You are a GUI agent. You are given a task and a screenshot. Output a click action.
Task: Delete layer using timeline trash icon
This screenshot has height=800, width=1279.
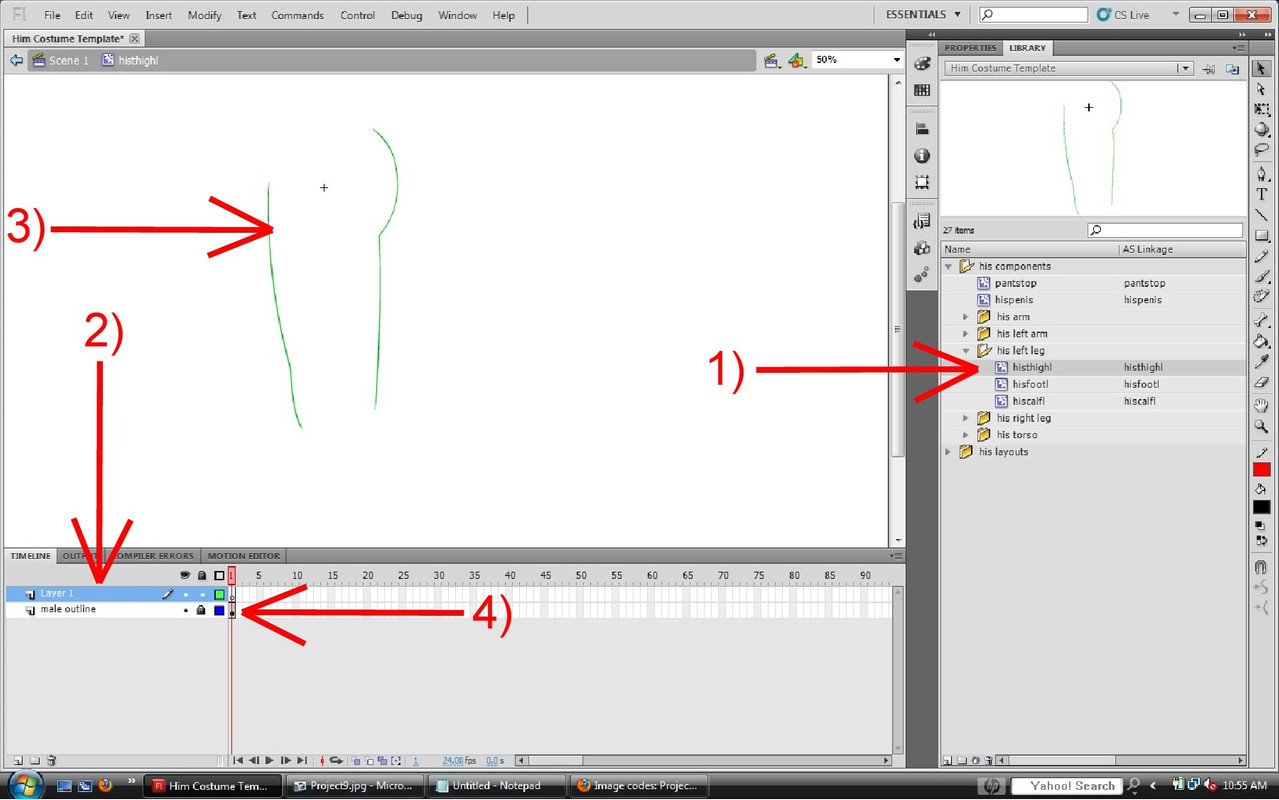52,761
